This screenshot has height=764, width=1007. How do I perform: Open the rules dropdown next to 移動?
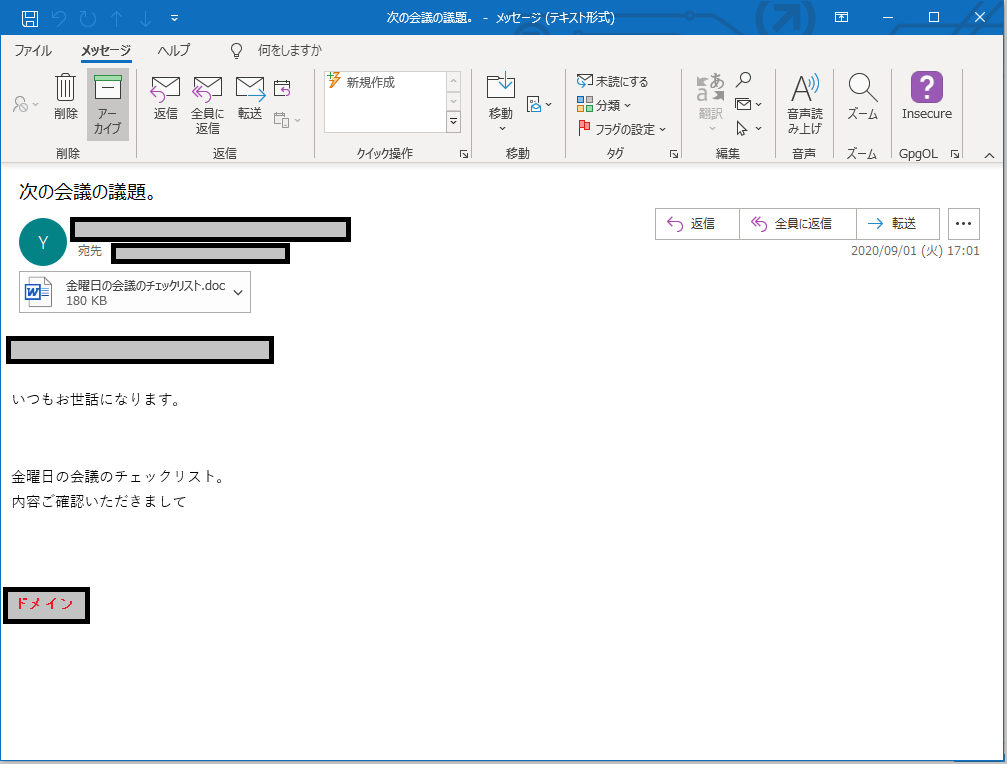pyautogui.click(x=539, y=104)
